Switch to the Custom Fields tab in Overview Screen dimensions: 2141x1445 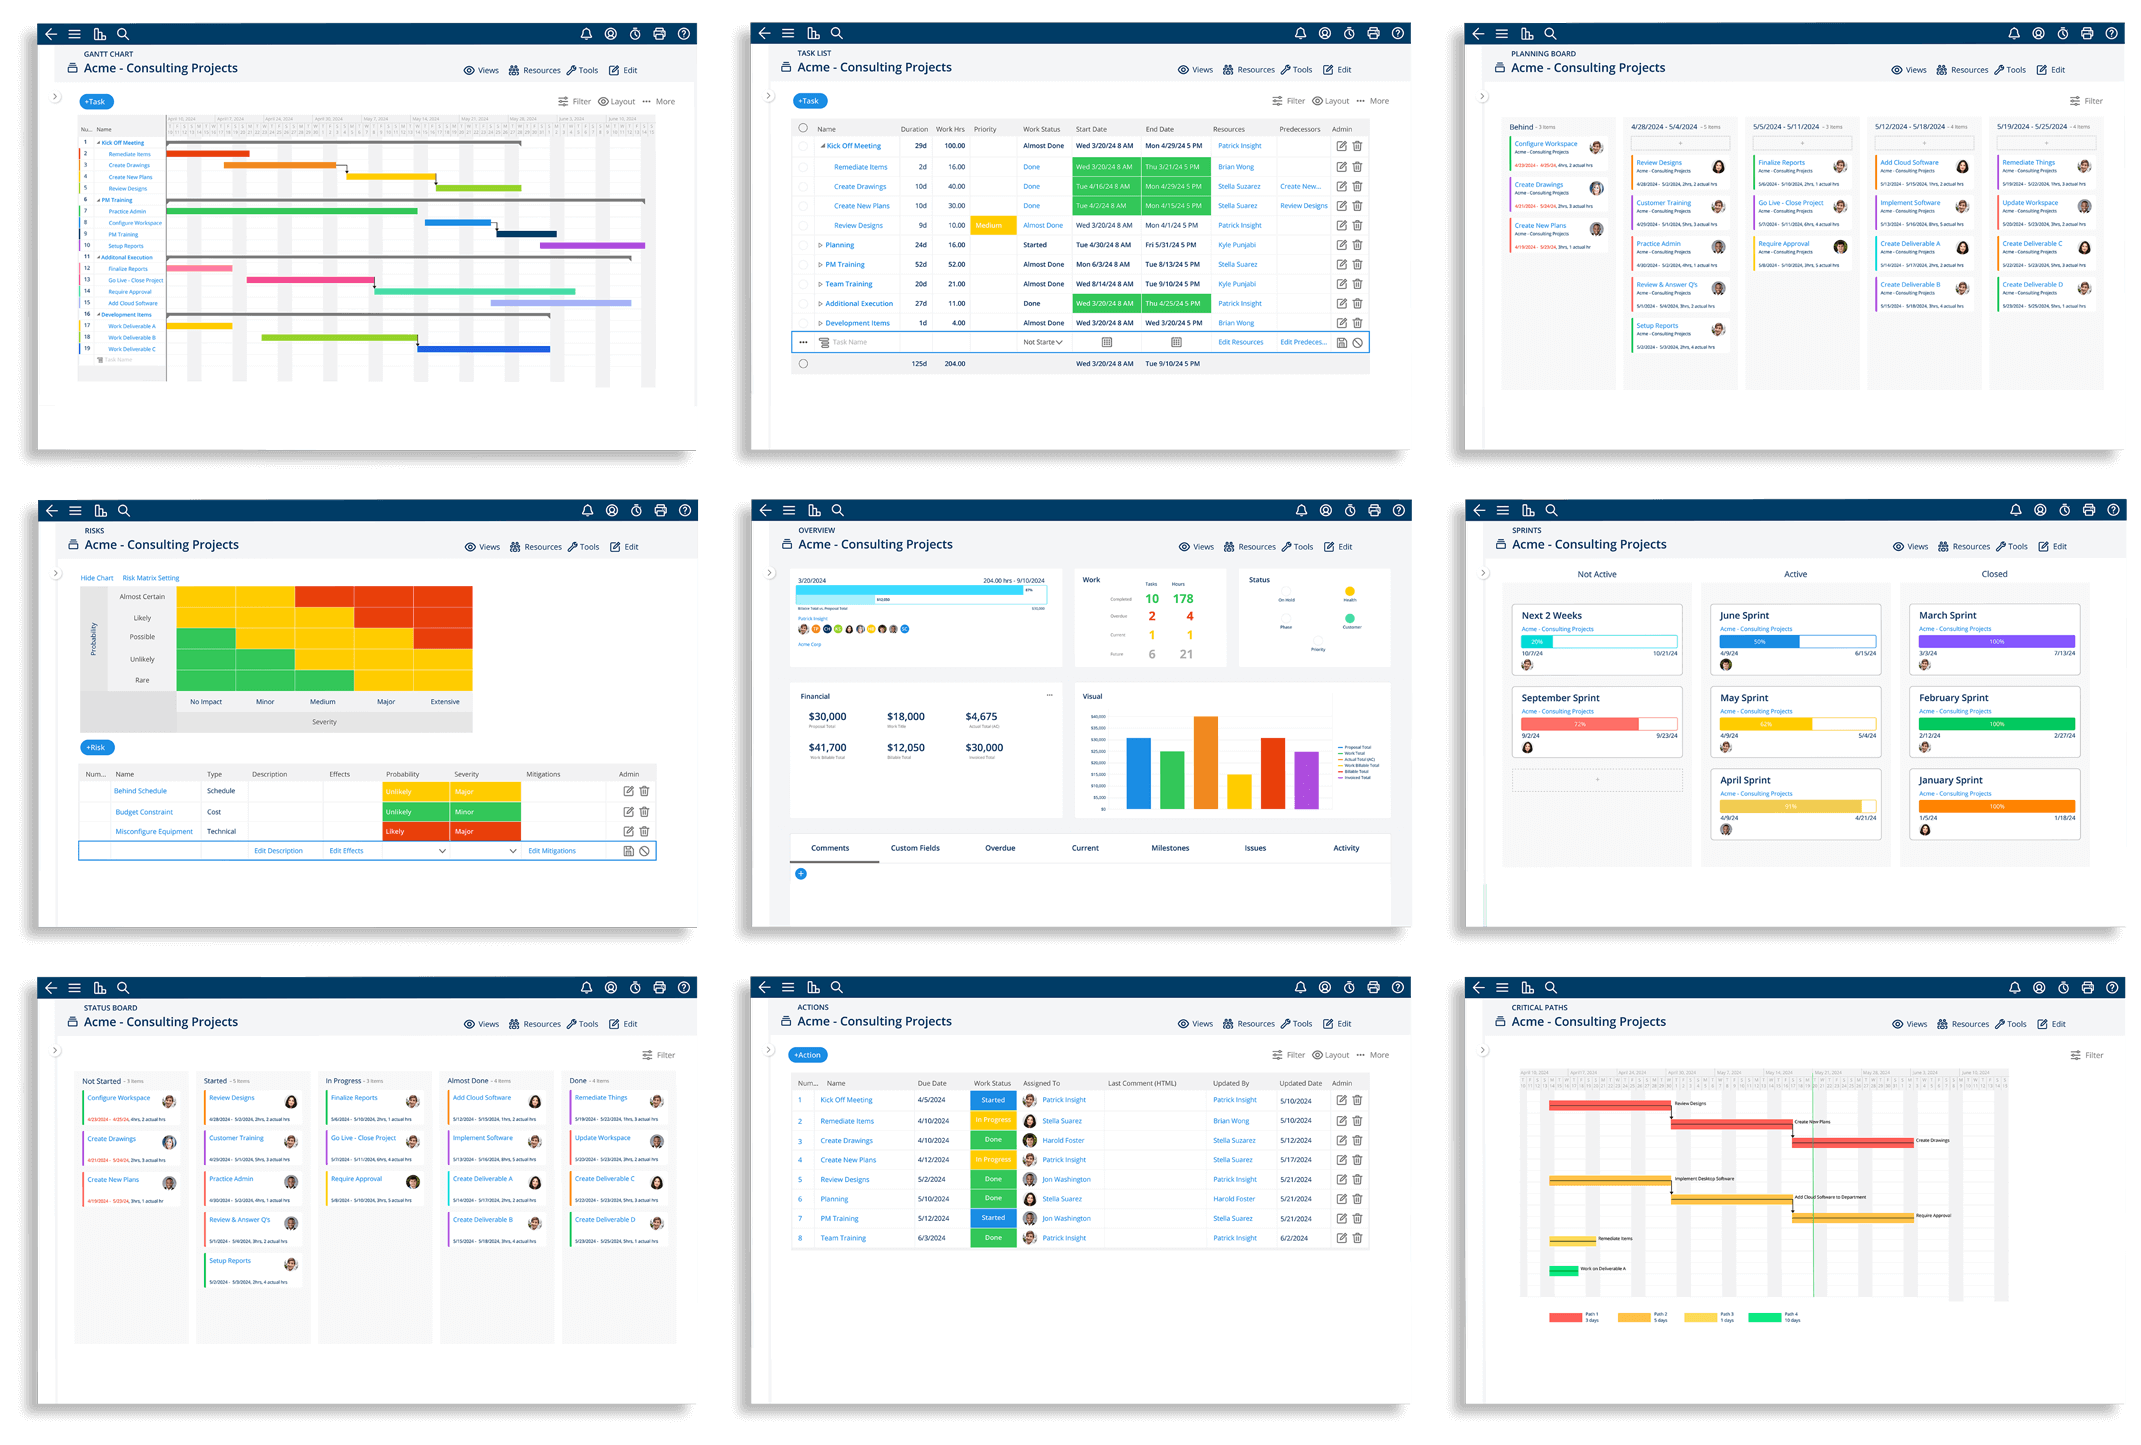coord(915,848)
